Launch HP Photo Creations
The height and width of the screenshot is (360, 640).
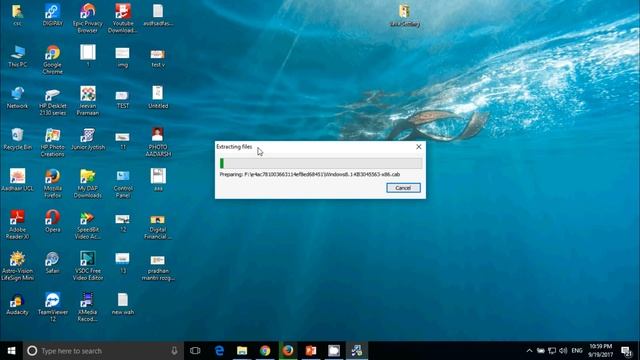tap(53, 142)
